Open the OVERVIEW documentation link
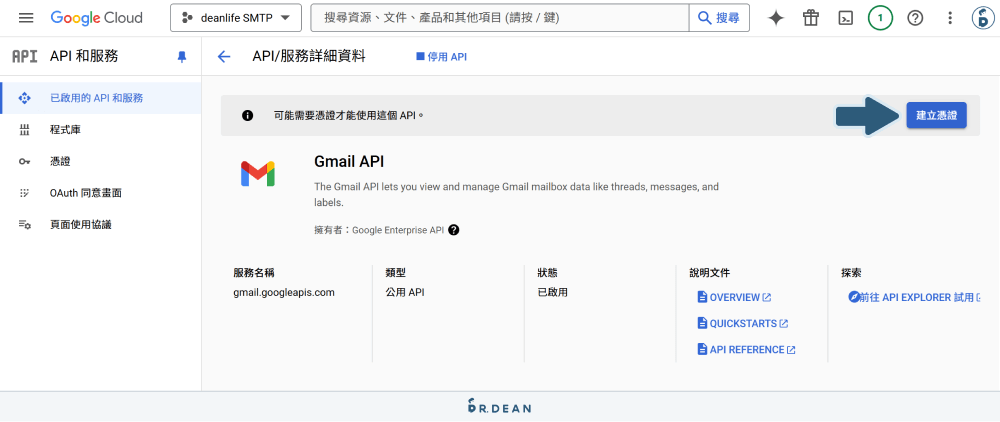1000x422 pixels. [x=734, y=297]
